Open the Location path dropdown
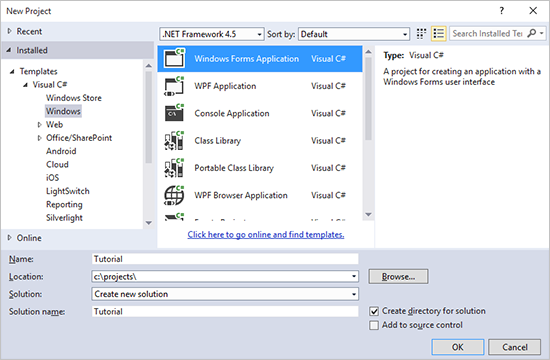The image size is (550, 360). click(354, 276)
